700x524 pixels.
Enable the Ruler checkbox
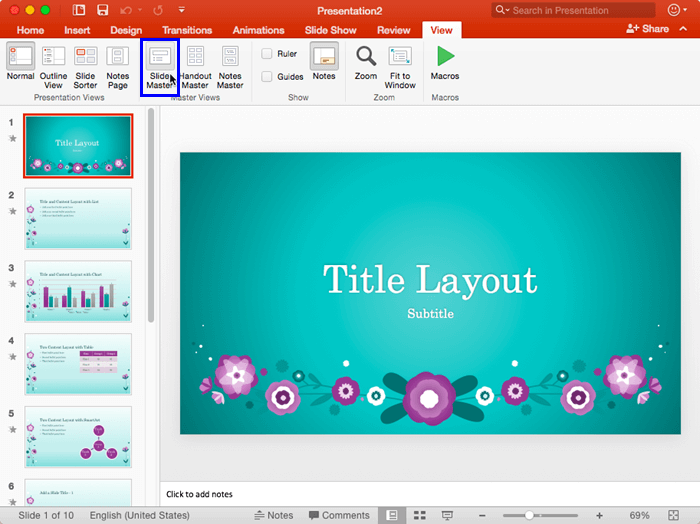click(267, 54)
